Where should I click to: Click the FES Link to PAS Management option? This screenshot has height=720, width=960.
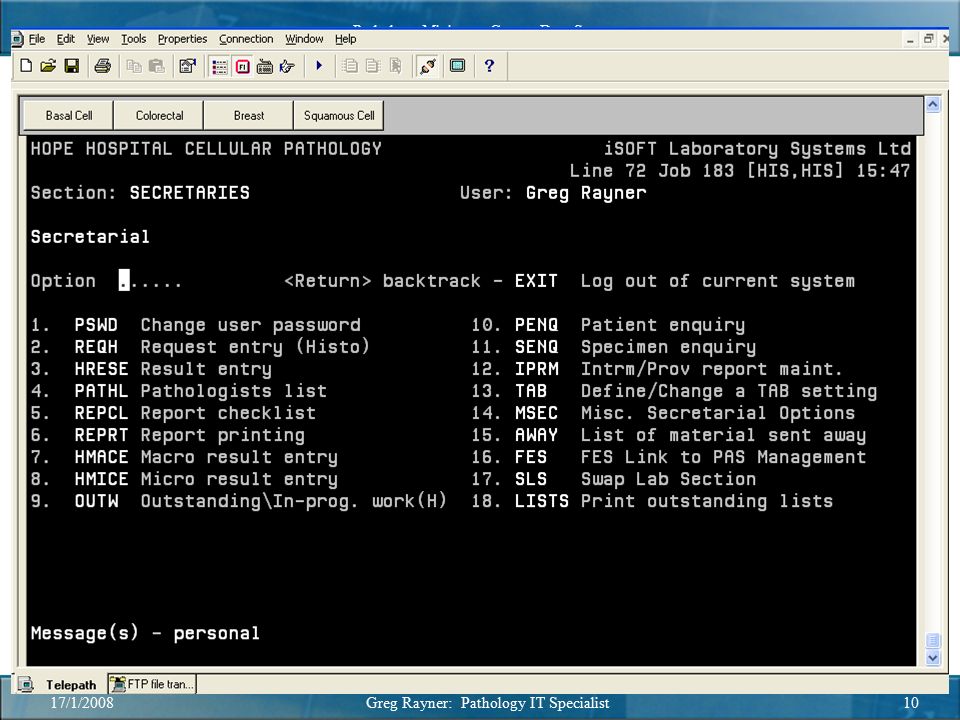(669, 457)
